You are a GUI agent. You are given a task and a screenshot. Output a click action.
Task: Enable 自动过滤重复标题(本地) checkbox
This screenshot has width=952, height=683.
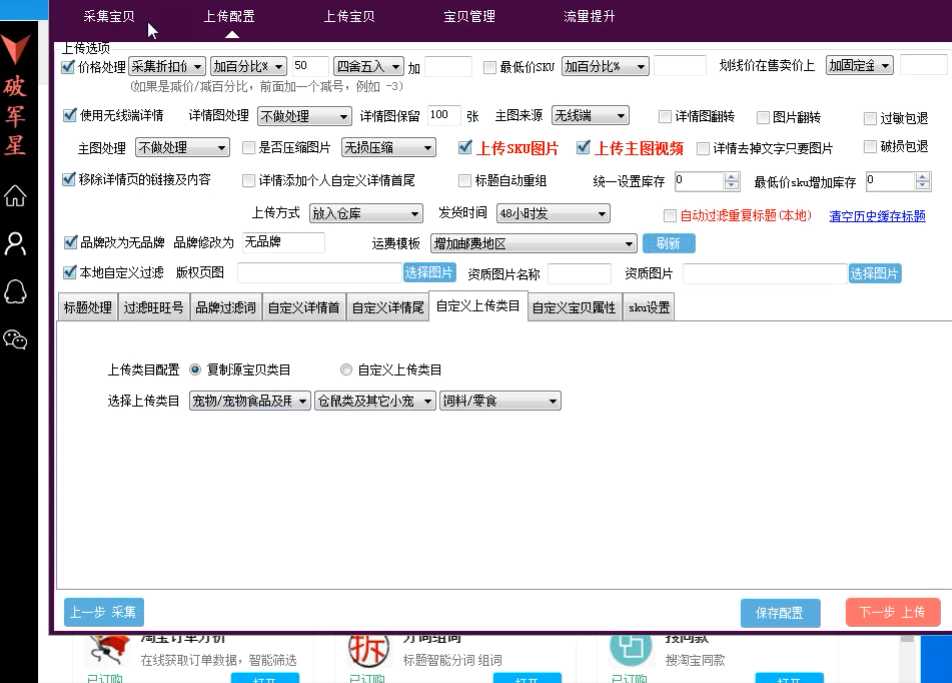(x=670, y=216)
